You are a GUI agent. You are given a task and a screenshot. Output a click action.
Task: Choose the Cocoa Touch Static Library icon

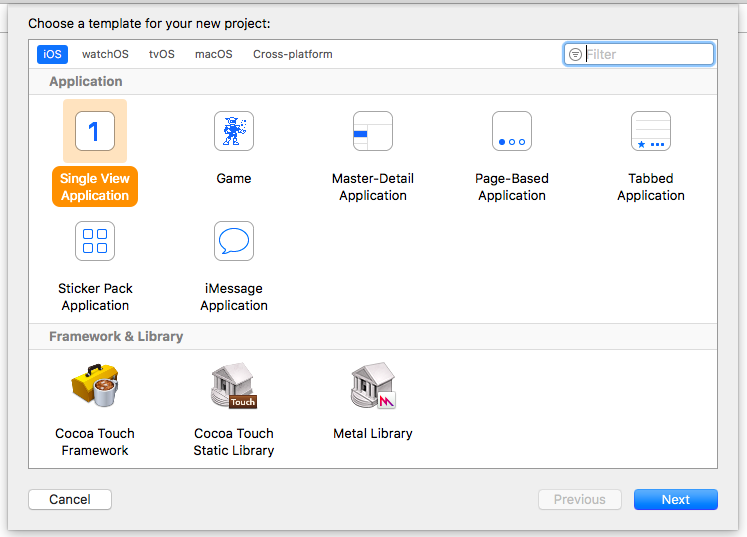[x=234, y=385]
